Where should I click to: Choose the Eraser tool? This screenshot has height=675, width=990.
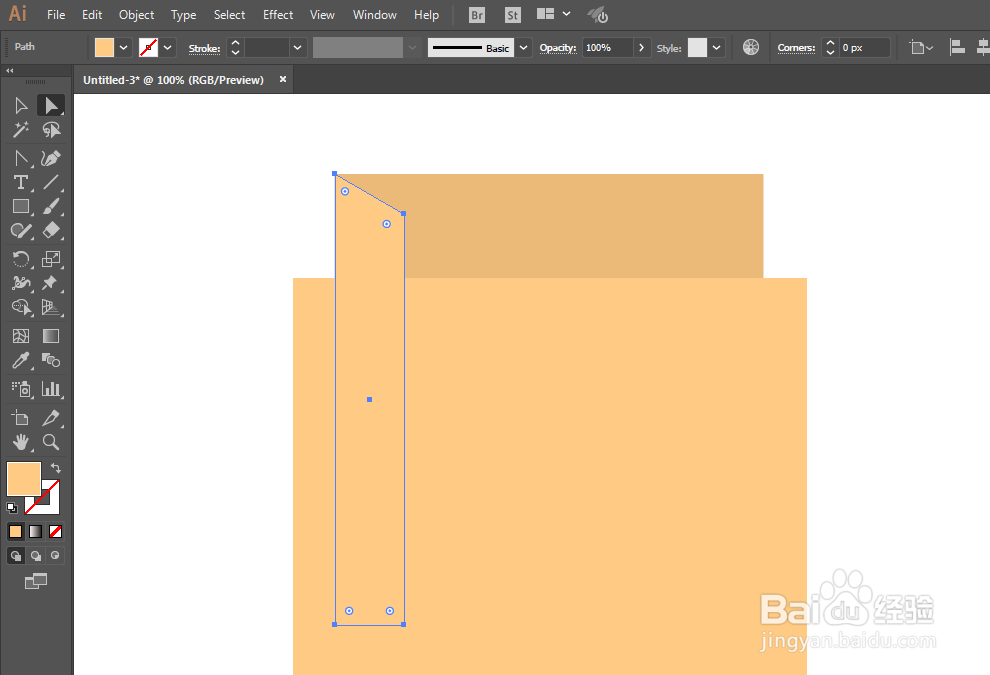[51, 230]
